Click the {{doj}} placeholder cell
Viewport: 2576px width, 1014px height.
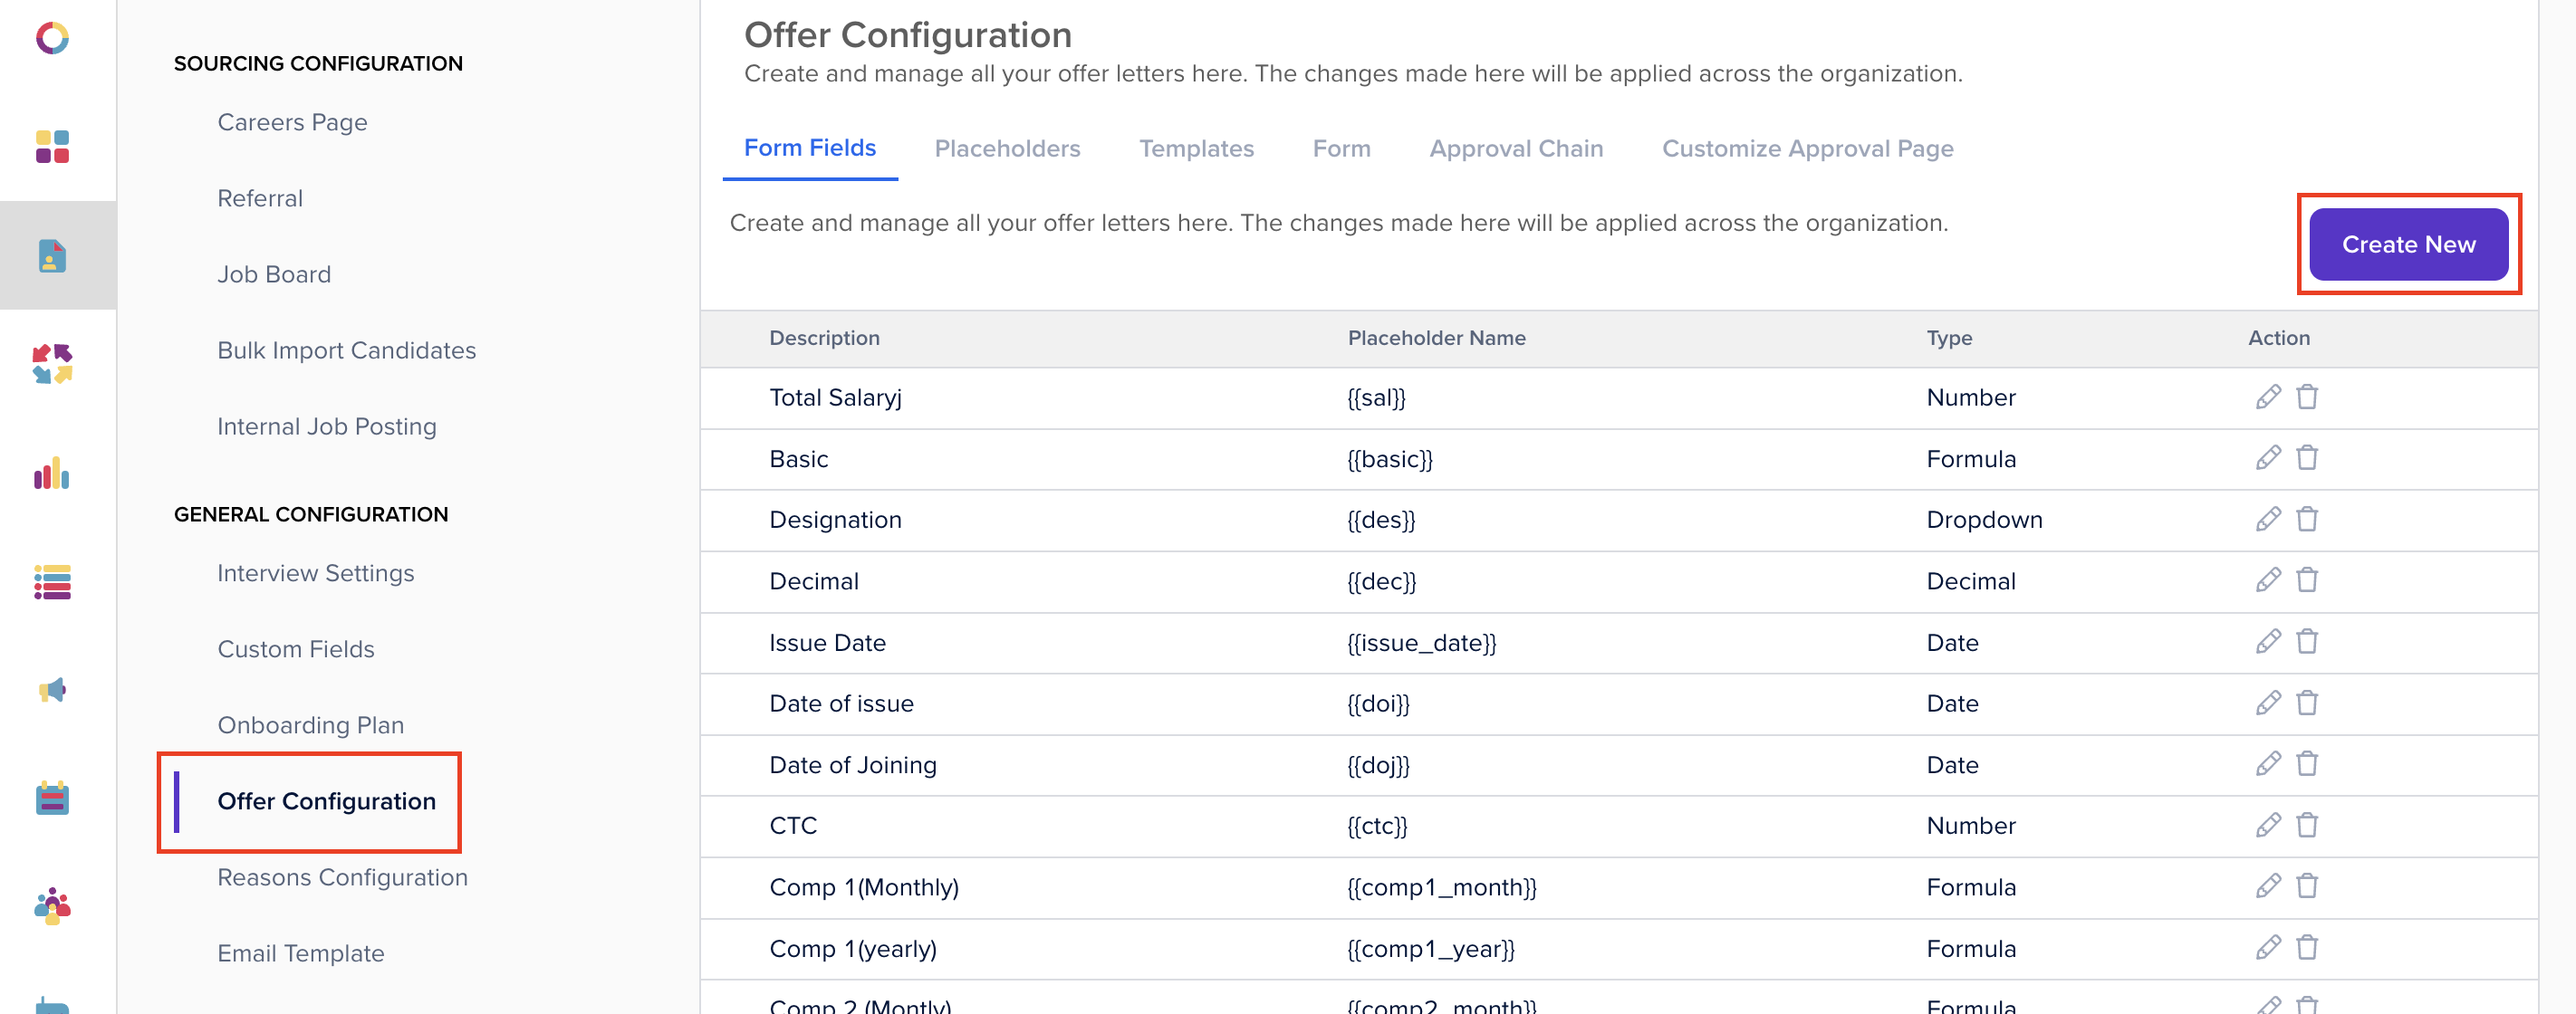[x=1377, y=765]
